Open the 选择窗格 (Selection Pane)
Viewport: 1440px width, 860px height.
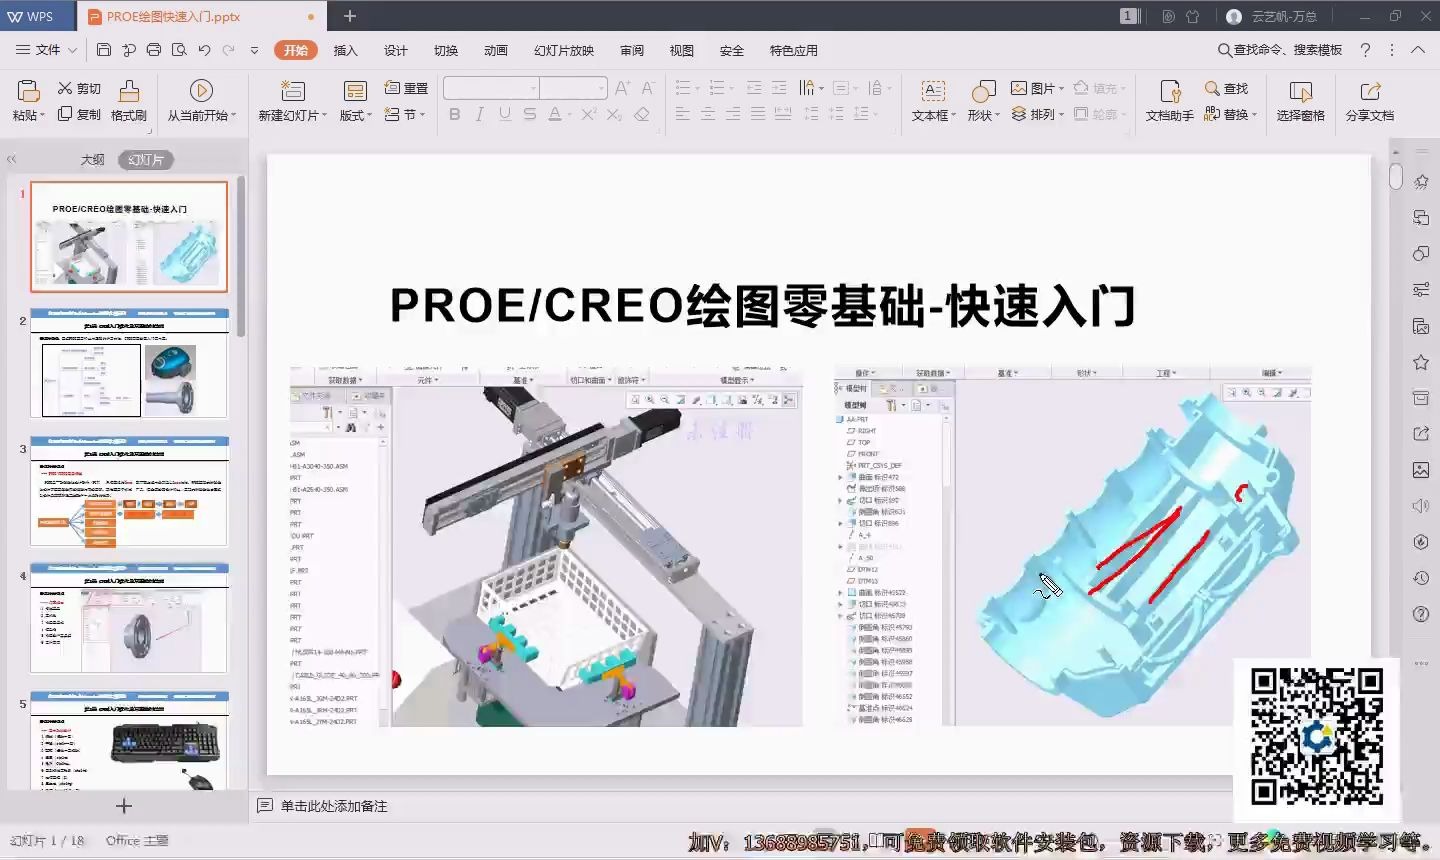click(1301, 101)
